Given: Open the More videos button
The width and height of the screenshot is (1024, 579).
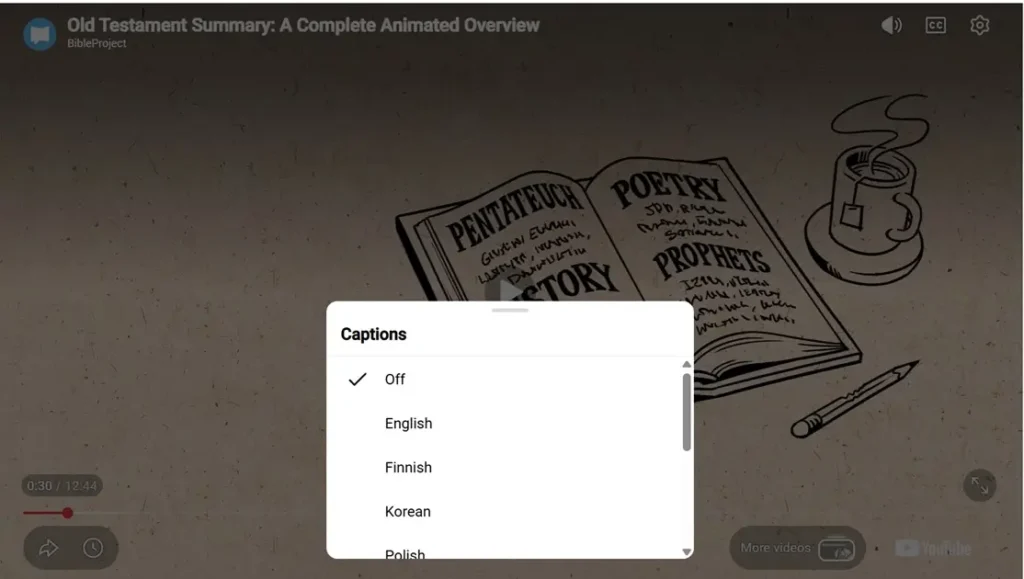Looking at the screenshot, I should 797,548.
